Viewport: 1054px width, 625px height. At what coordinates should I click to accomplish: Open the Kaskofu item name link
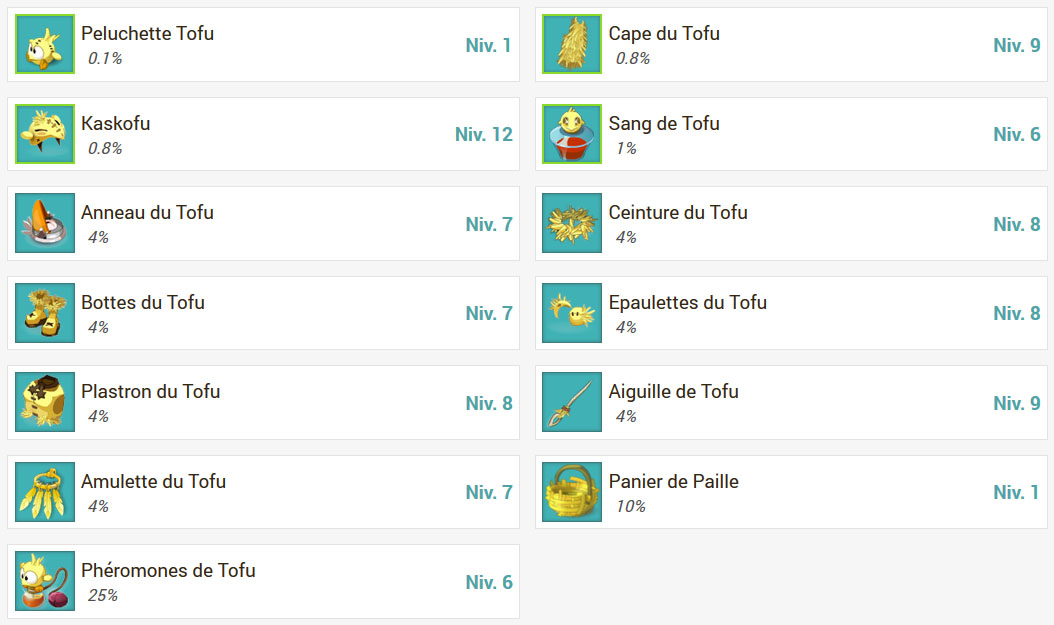coord(116,124)
